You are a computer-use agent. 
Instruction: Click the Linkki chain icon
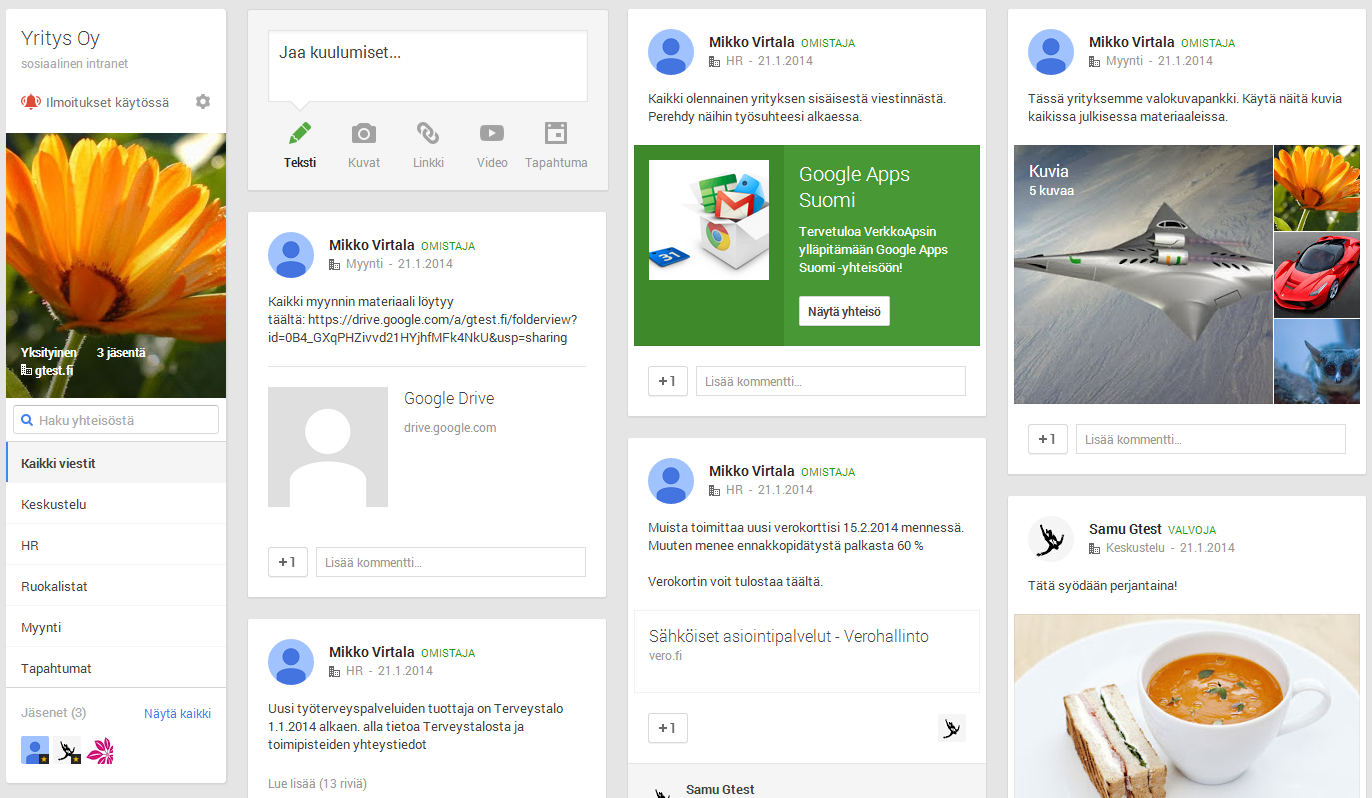[428, 133]
